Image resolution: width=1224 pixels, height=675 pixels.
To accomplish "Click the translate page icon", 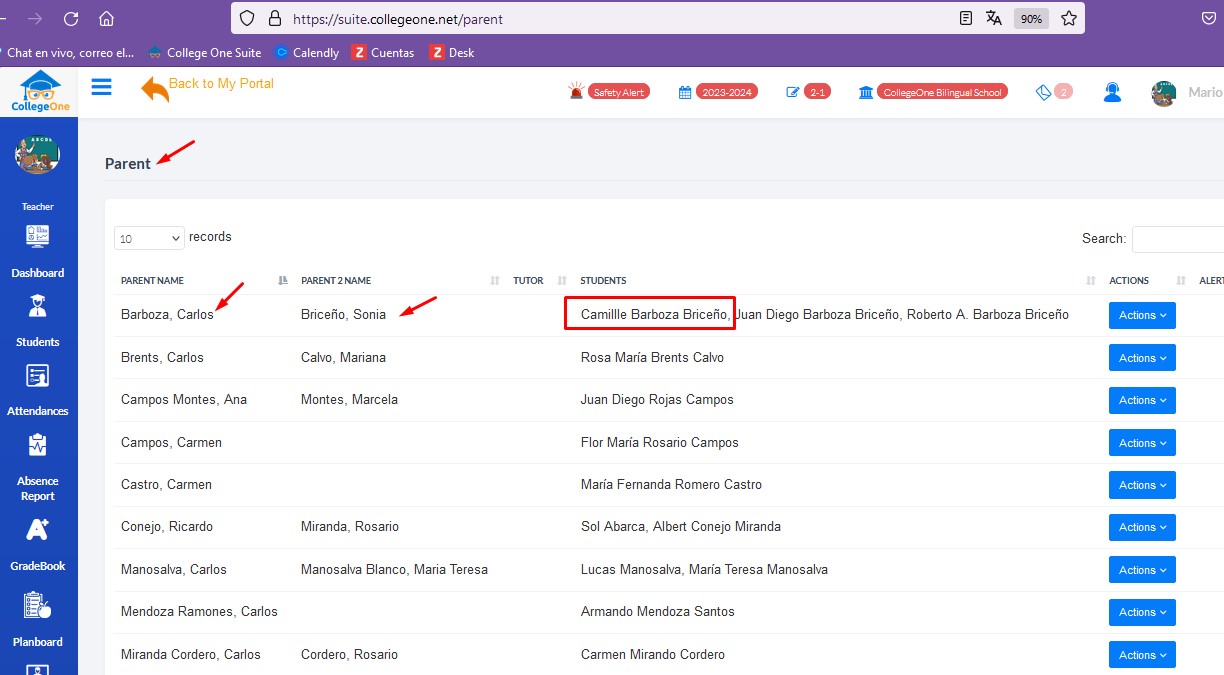I will (994, 18).
